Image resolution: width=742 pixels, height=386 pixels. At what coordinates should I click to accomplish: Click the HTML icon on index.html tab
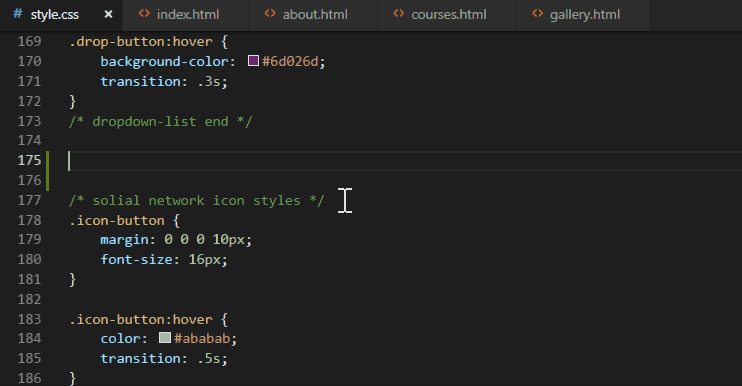144,14
